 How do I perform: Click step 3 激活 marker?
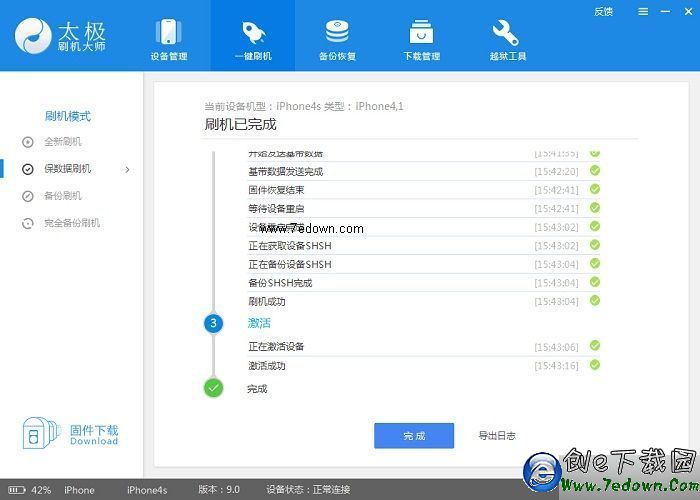point(213,323)
